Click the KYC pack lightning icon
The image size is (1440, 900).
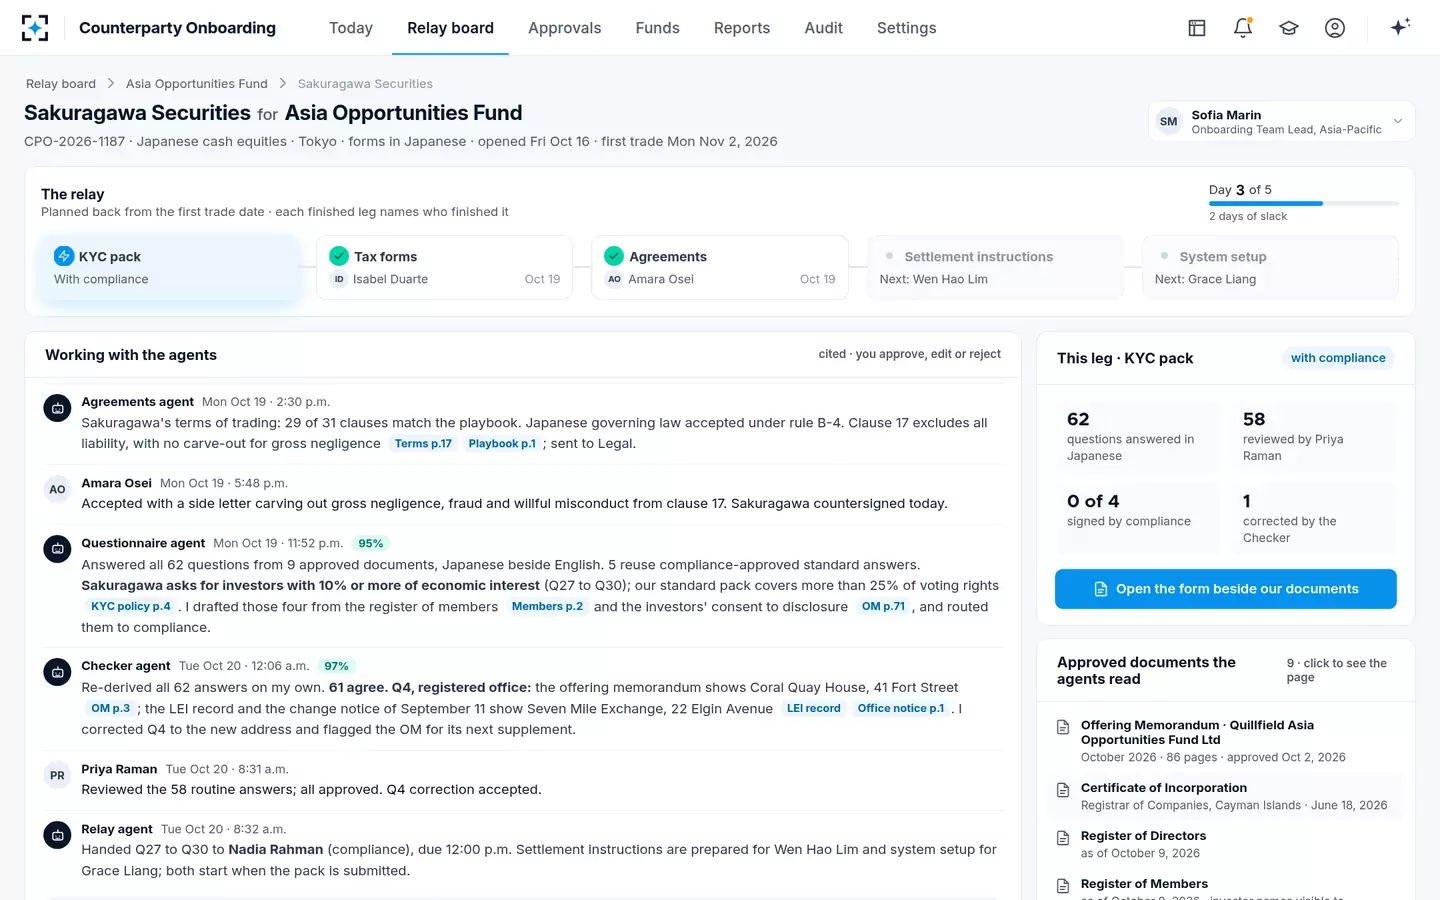64,256
